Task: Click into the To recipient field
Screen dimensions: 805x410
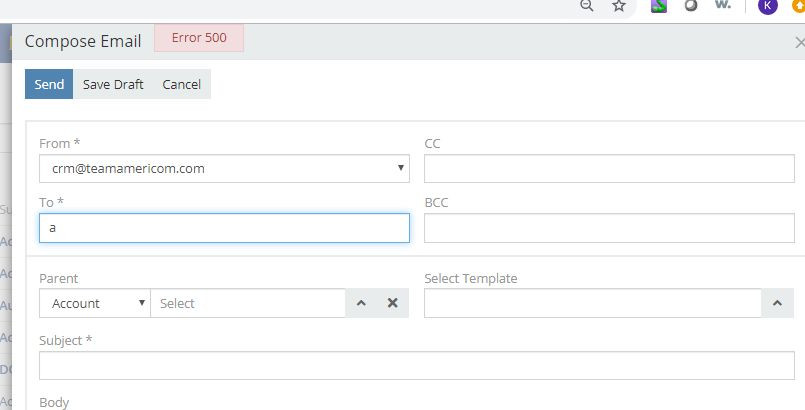Action: [224, 228]
